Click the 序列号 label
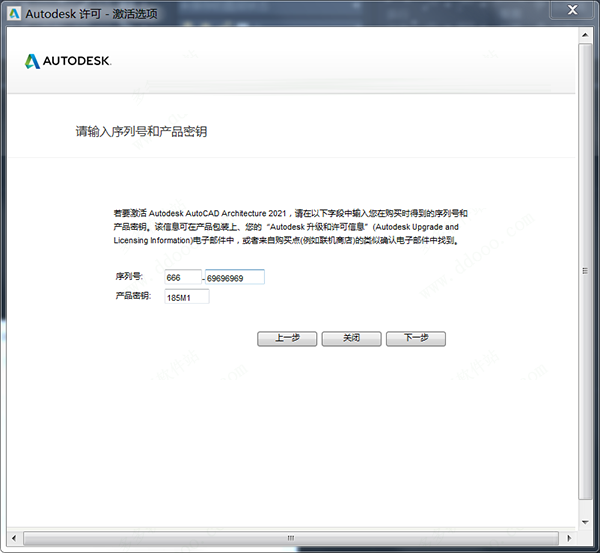 pos(129,276)
